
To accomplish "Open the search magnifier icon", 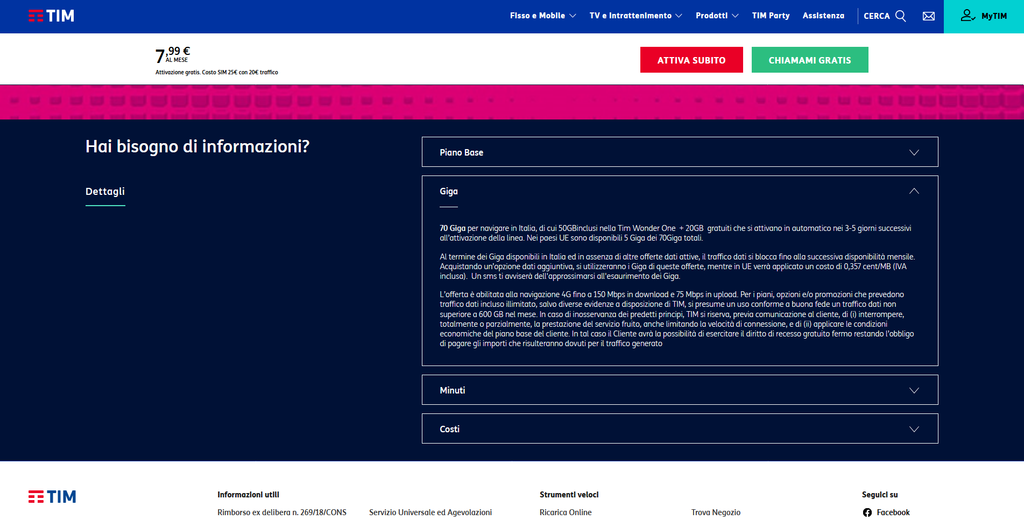I will click(901, 16).
